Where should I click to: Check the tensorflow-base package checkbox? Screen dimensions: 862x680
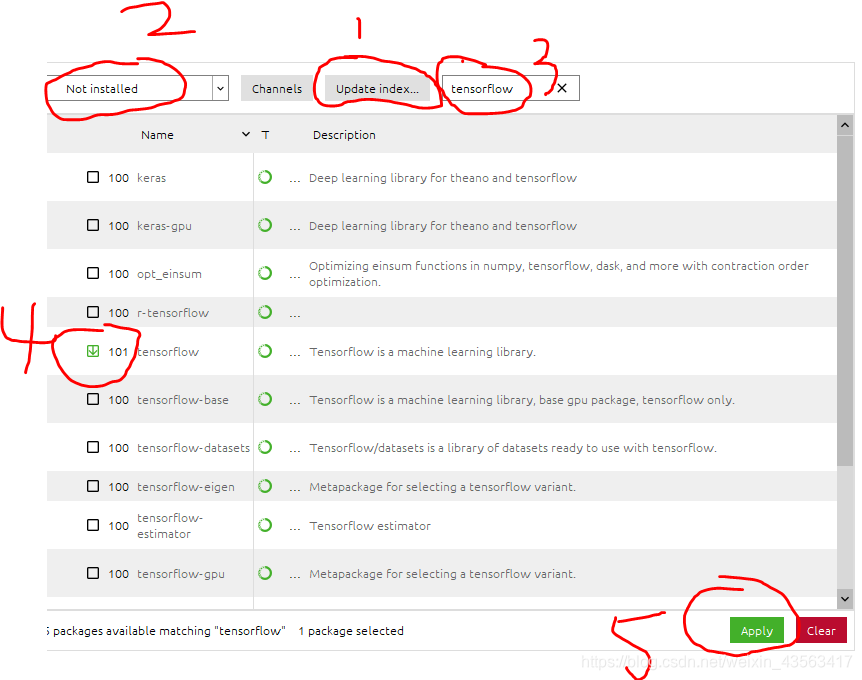point(93,399)
